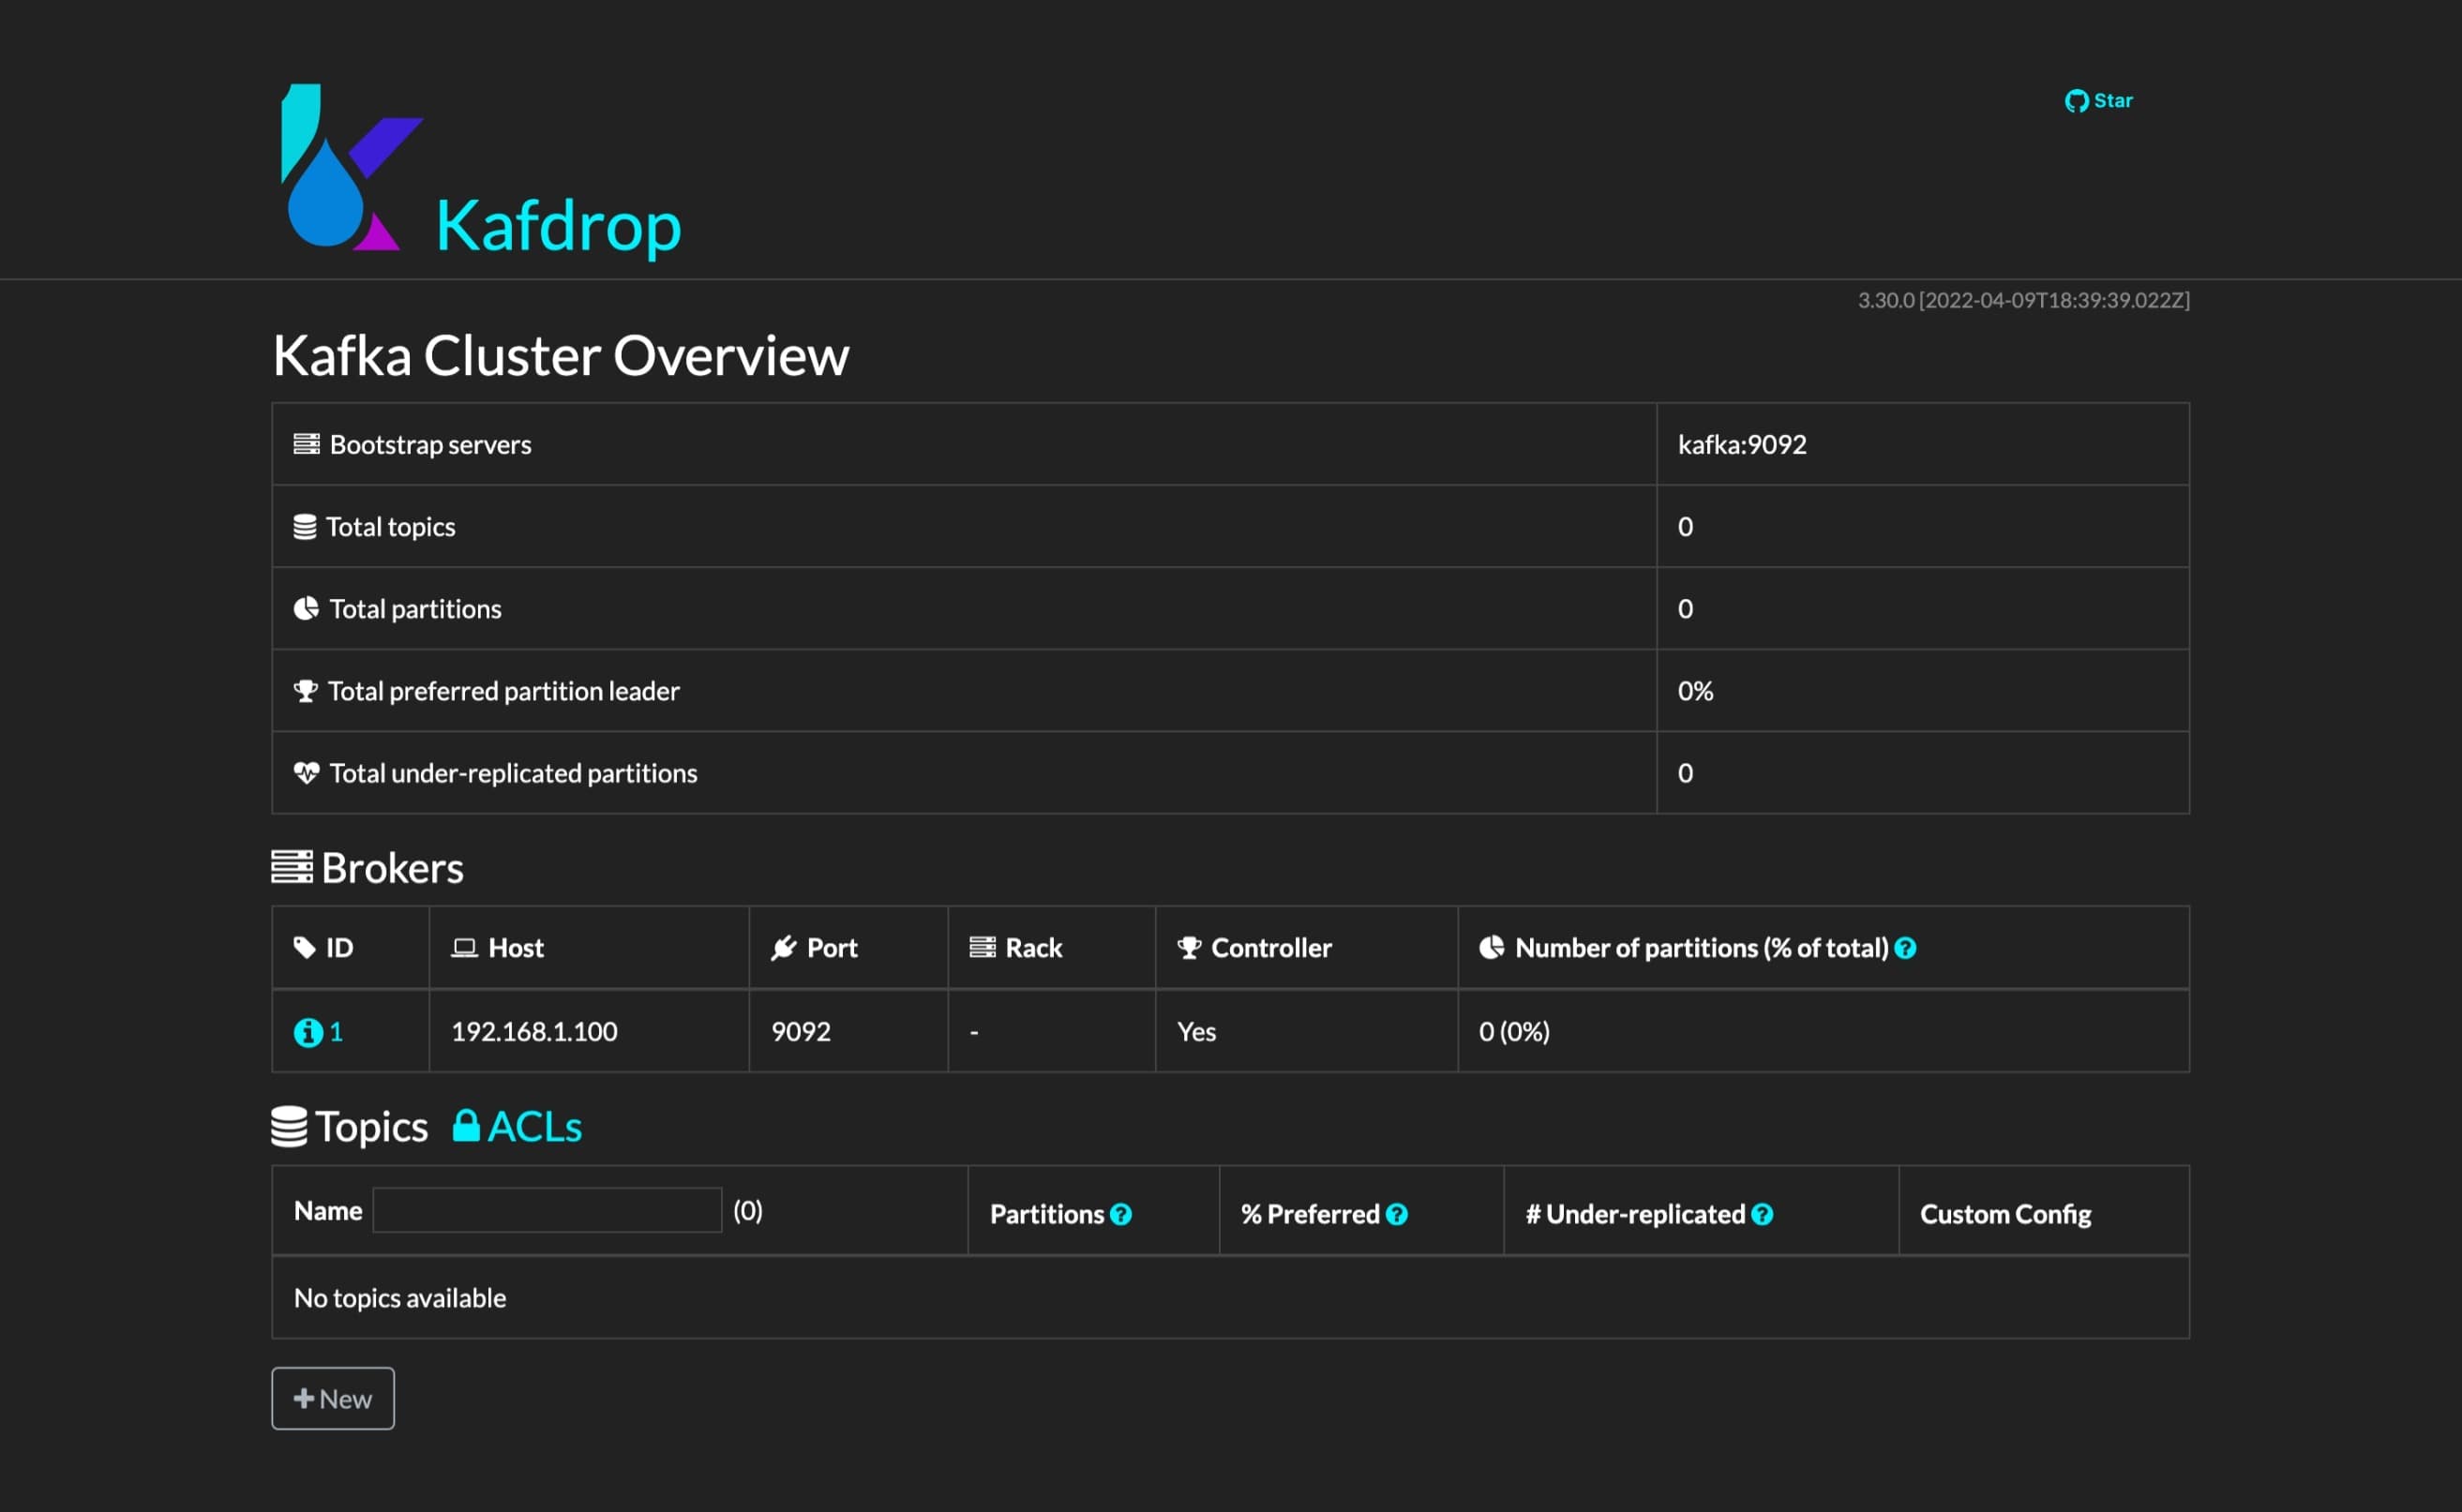
Task: Click the Bootstrap servers value kafka:9092
Action: point(1742,444)
